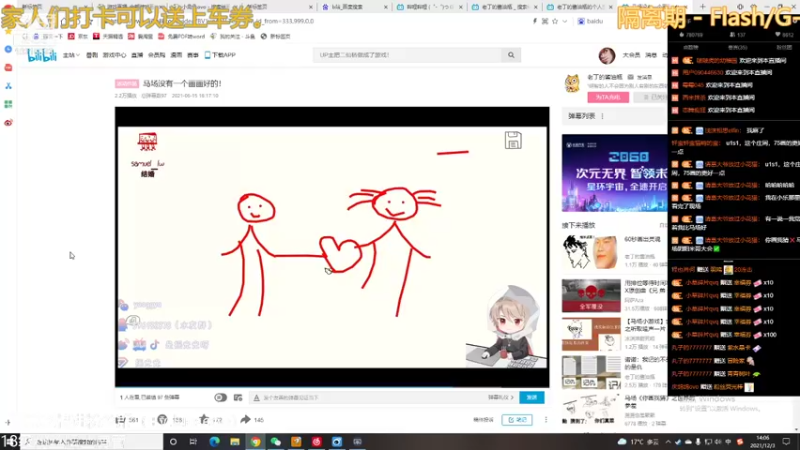Open WeChat from the taskbar
Viewport: 800px width, 450px height.
276,442
